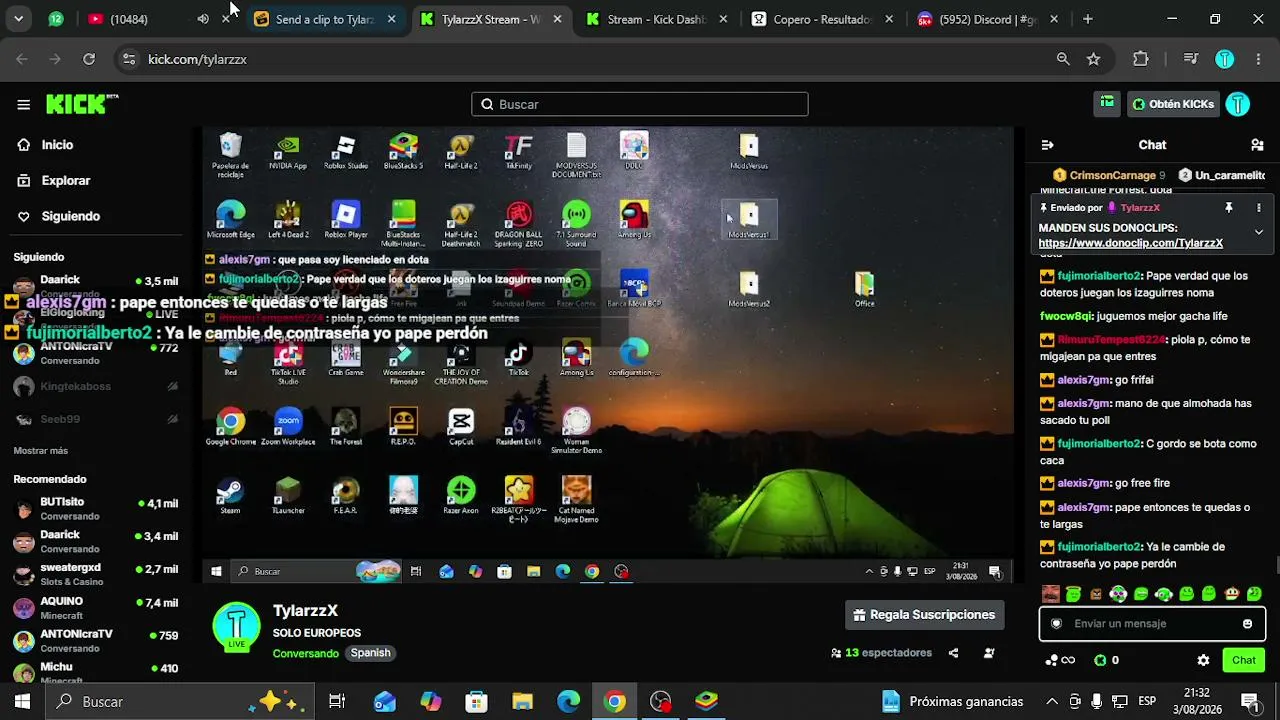Viewport: 1280px width, 720px height.
Task: Mute the YouTube tab audio
Action: pos(203,19)
